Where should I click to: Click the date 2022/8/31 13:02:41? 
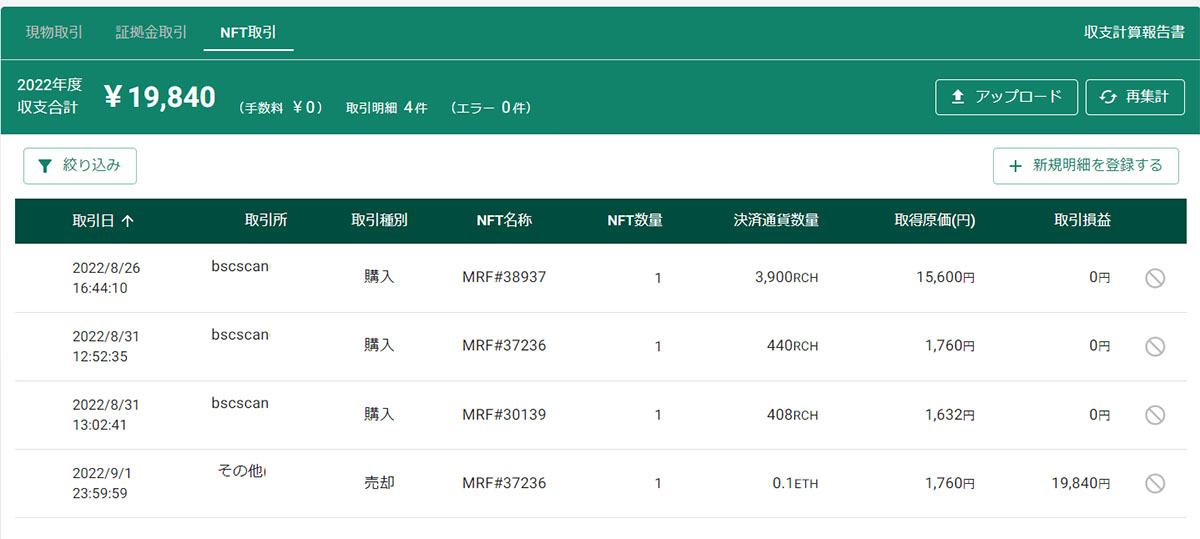106,414
